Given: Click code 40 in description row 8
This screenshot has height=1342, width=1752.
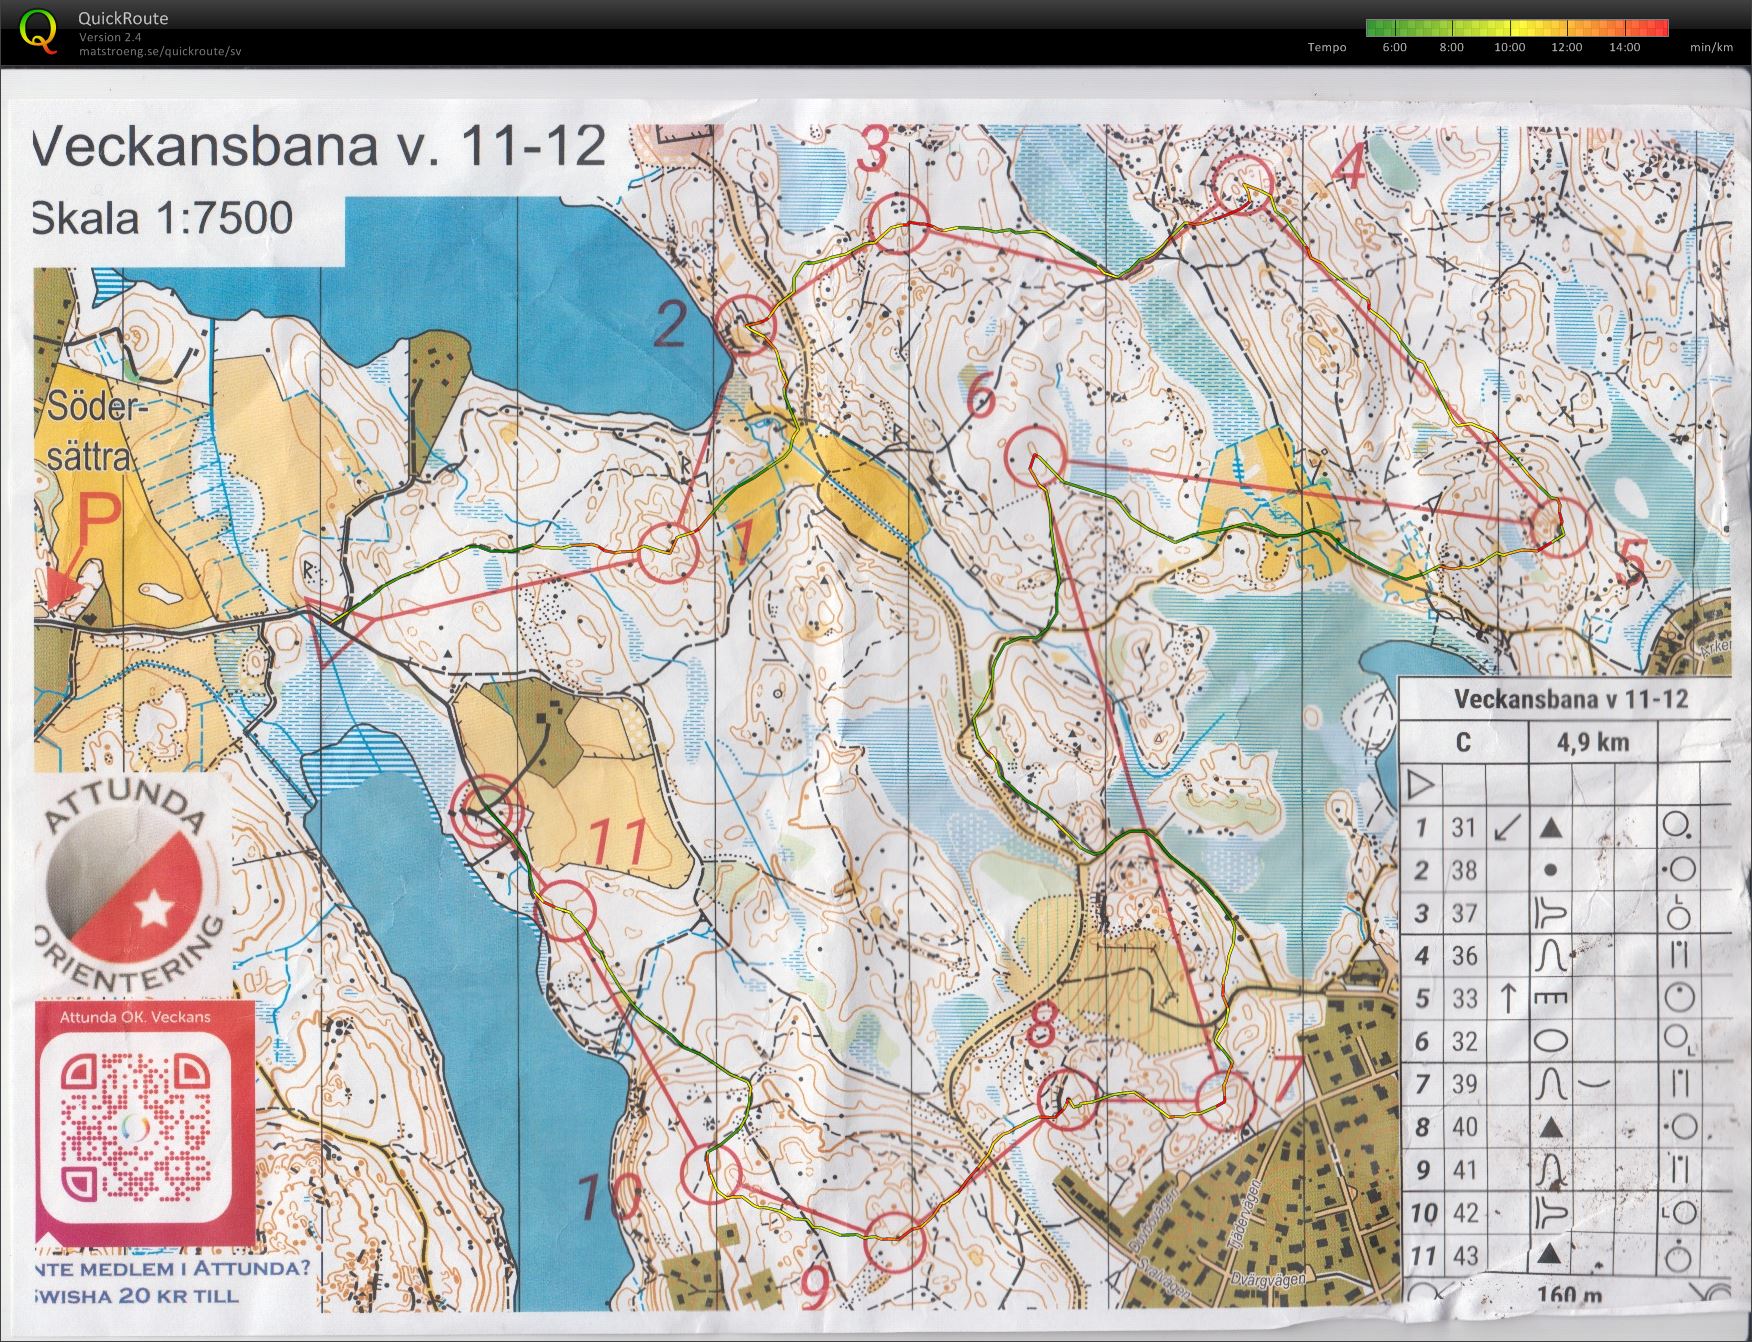Looking at the screenshot, I should tap(1464, 1127).
